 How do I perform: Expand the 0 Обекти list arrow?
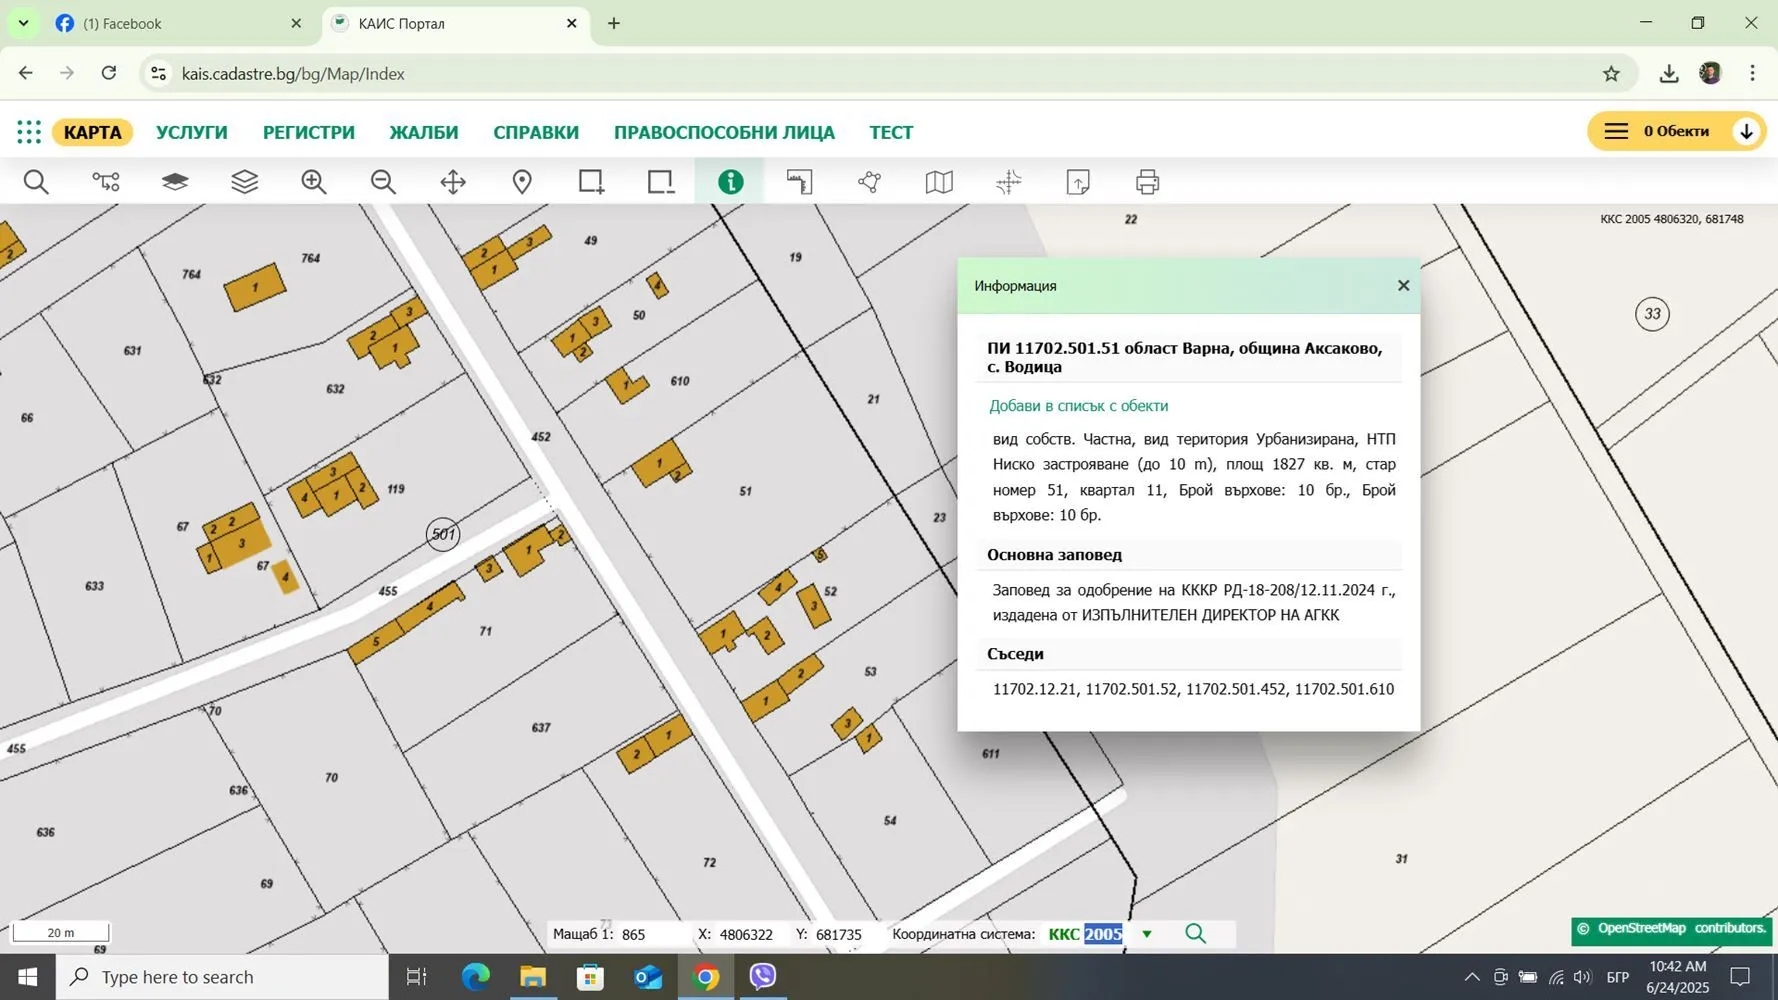point(1746,131)
